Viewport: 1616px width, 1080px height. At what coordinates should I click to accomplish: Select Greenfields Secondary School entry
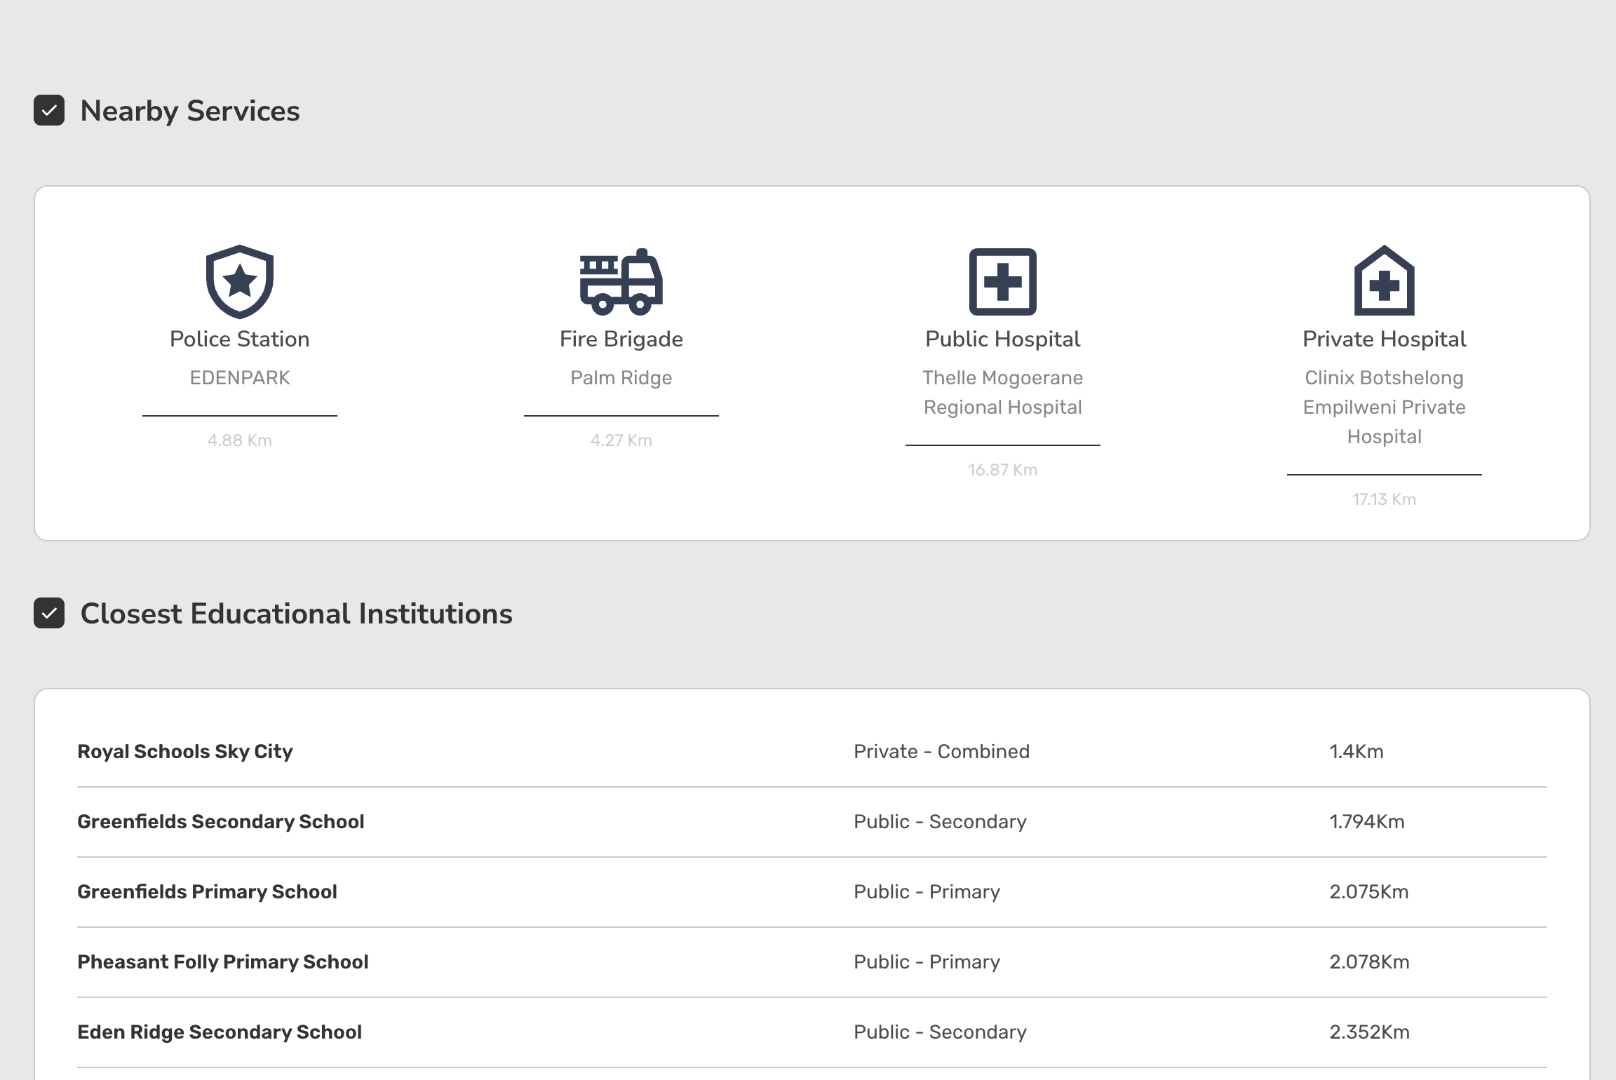221,822
